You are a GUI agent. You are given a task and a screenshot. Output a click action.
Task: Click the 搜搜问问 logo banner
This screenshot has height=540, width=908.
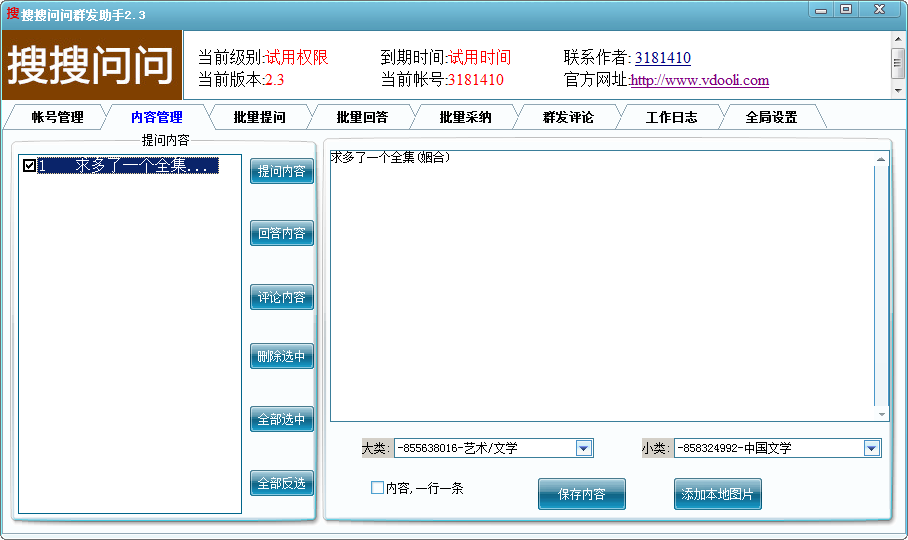pyautogui.click(x=91, y=65)
